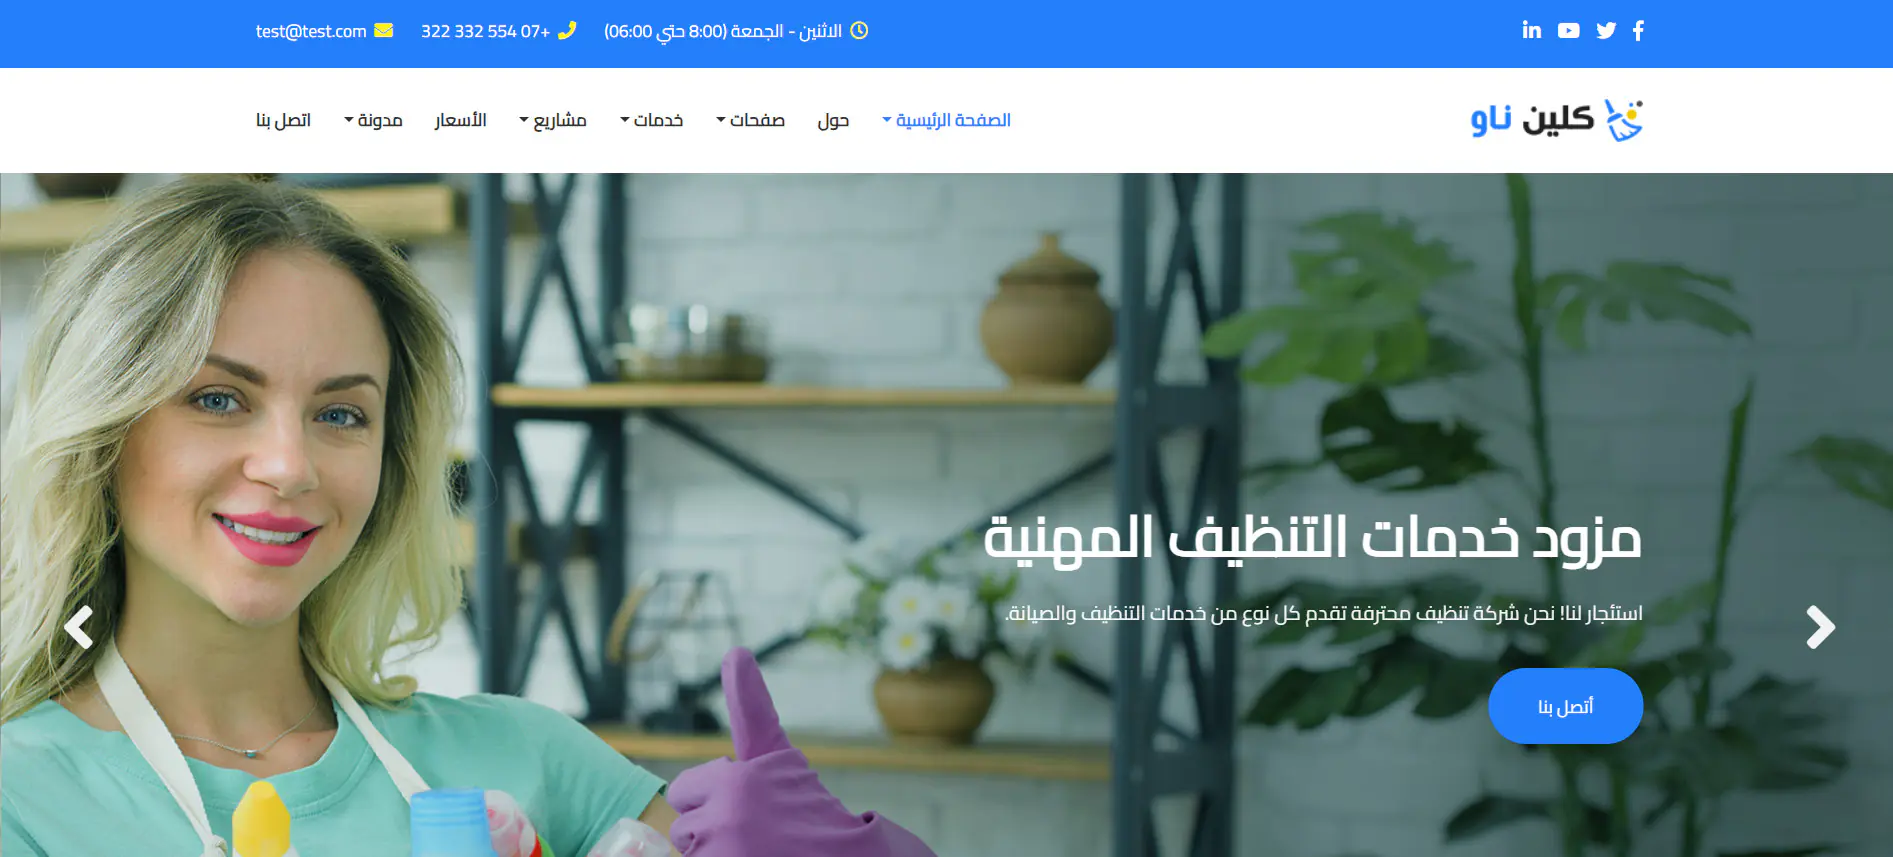Click the blue أتصل بنا hero button
1893x857 pixels.
(1565, 706)
